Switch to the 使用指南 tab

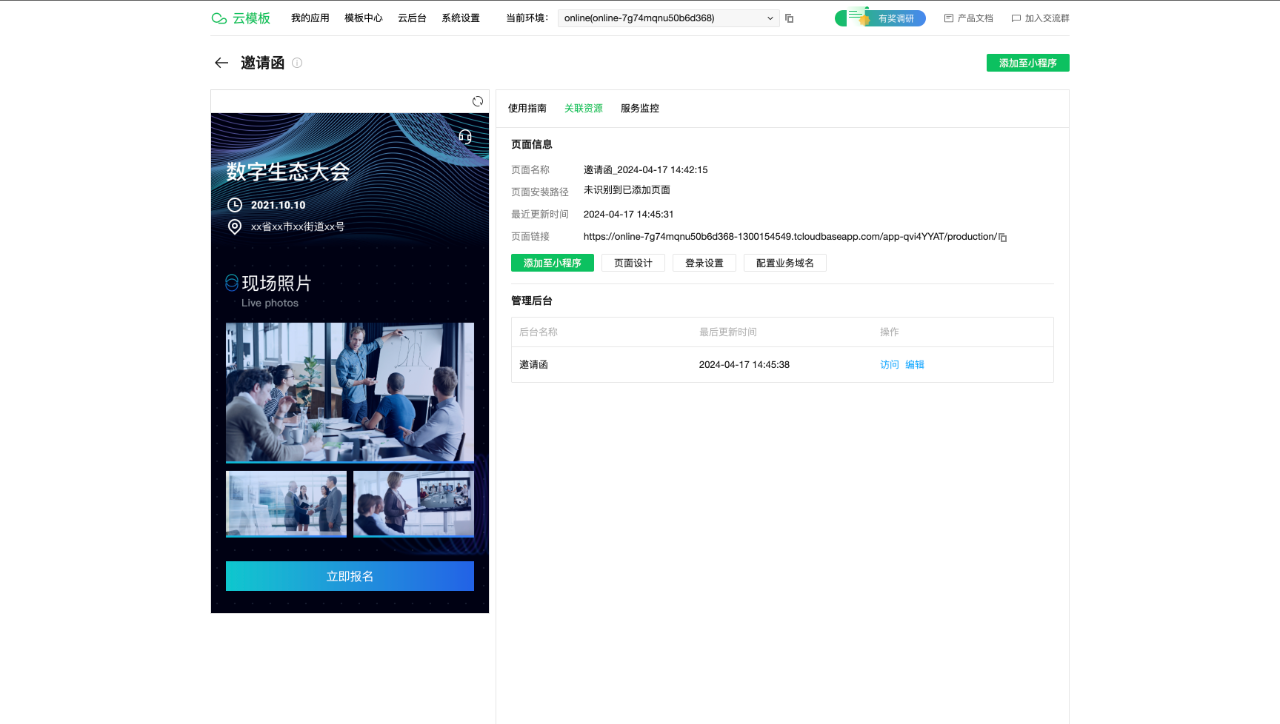coord(527,108)
